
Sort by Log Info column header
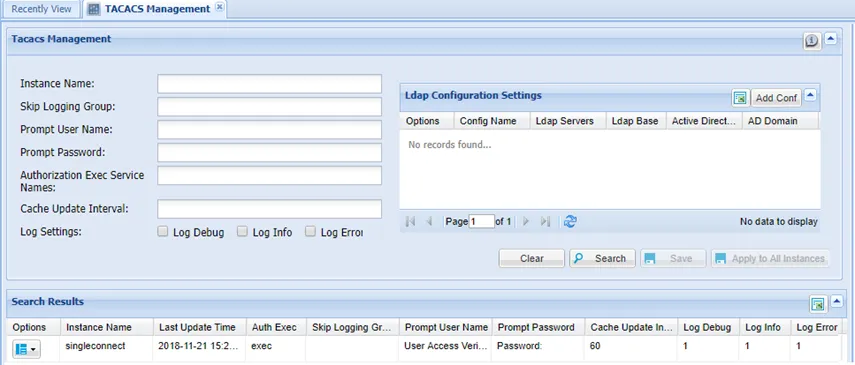[764, 327]
